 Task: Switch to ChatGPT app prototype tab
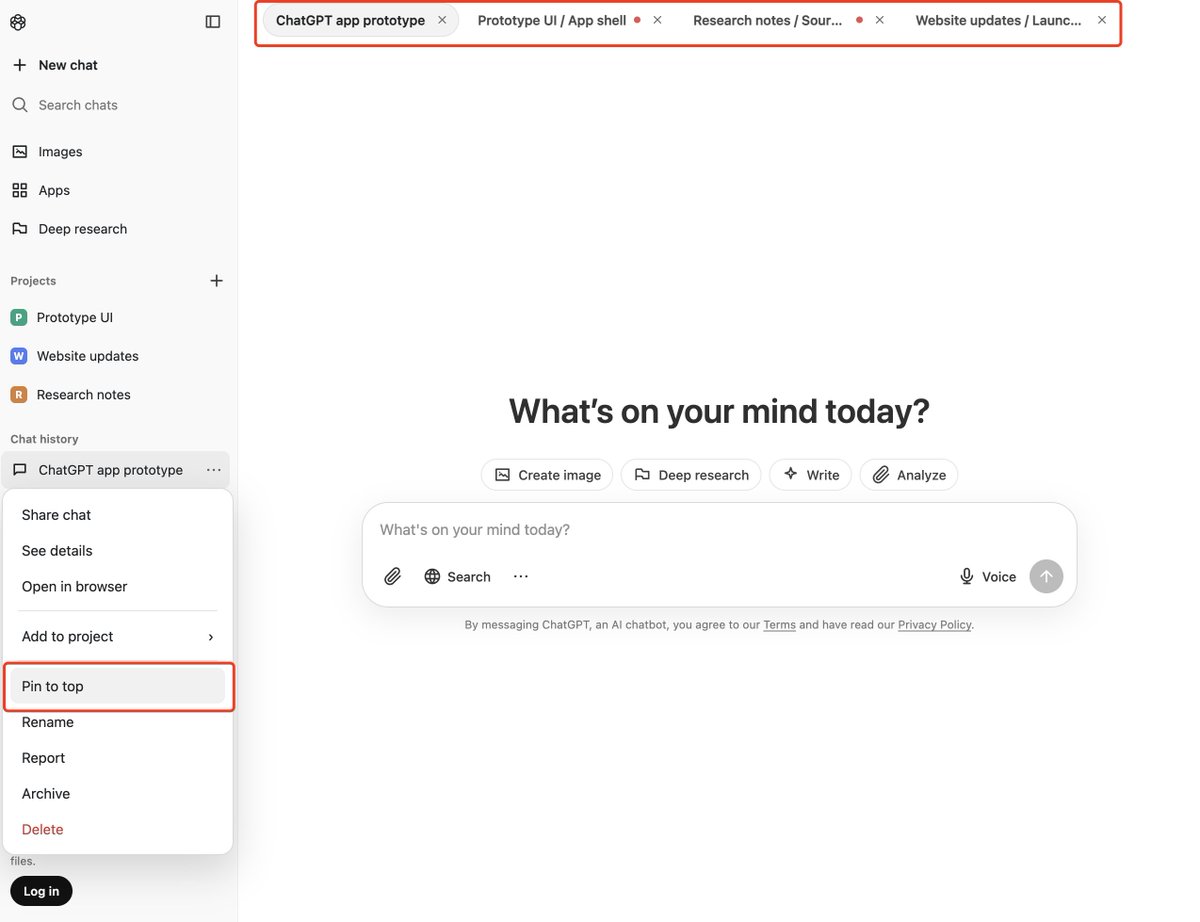pos(350,20)
